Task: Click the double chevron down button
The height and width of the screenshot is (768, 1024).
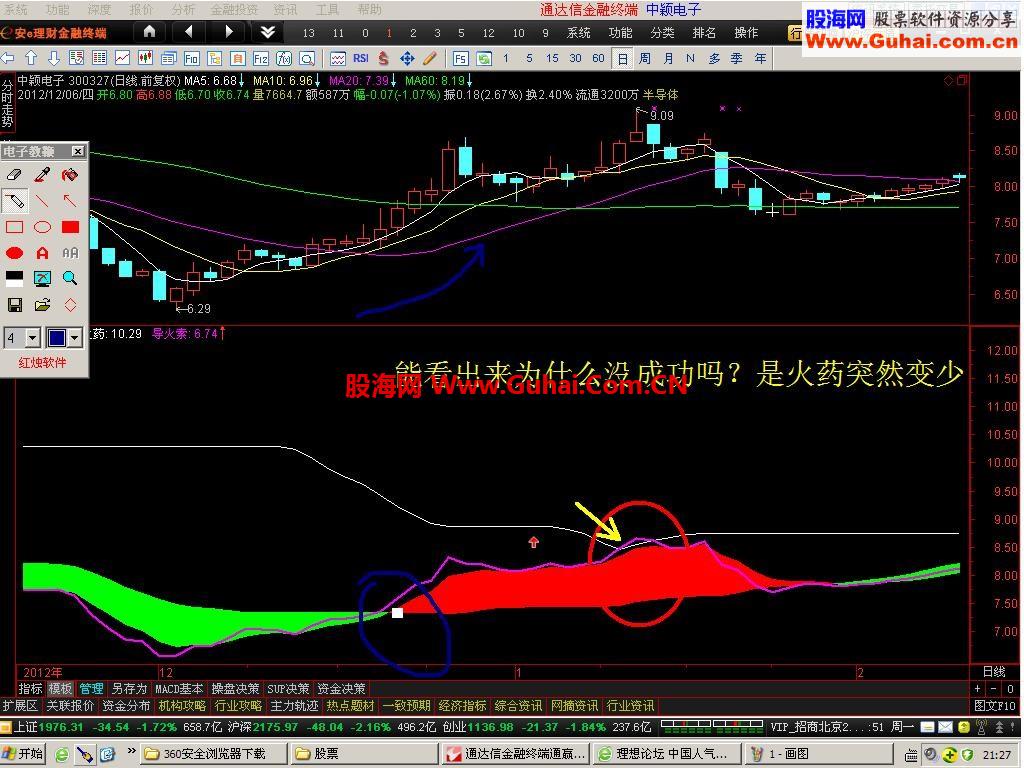Action: [268, 31]
